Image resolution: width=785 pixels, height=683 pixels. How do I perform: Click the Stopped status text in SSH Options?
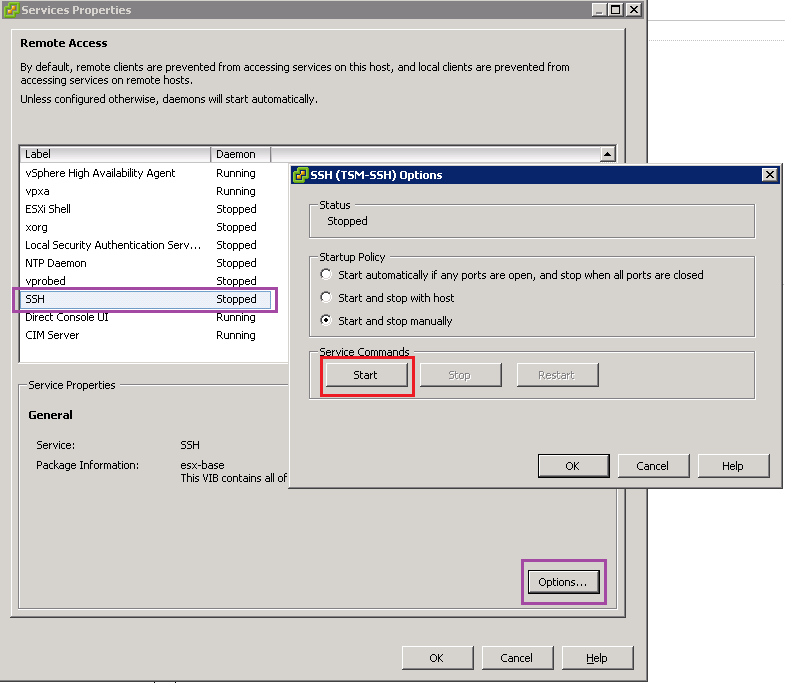point(347,221)
